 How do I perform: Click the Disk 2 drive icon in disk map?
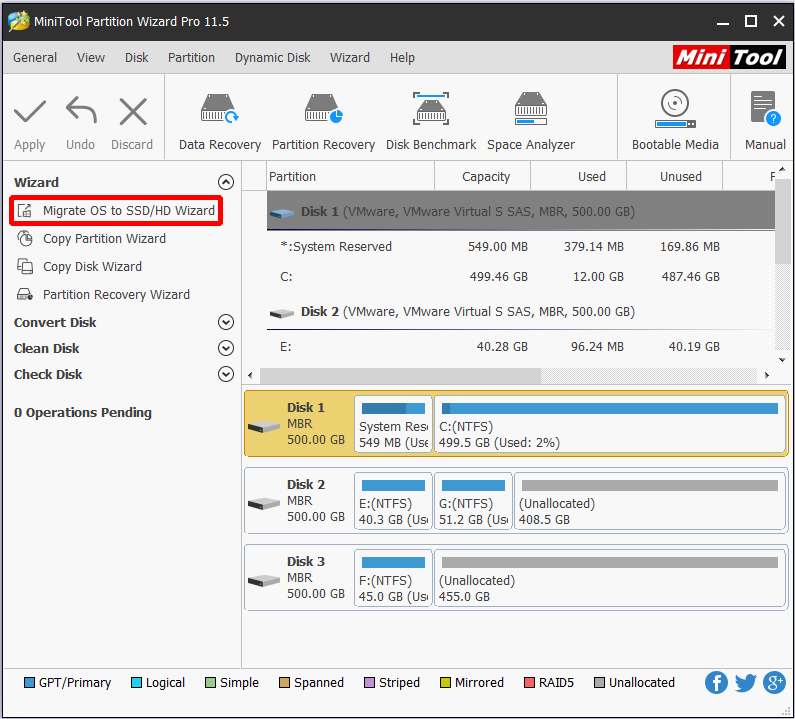pos(264,504)
